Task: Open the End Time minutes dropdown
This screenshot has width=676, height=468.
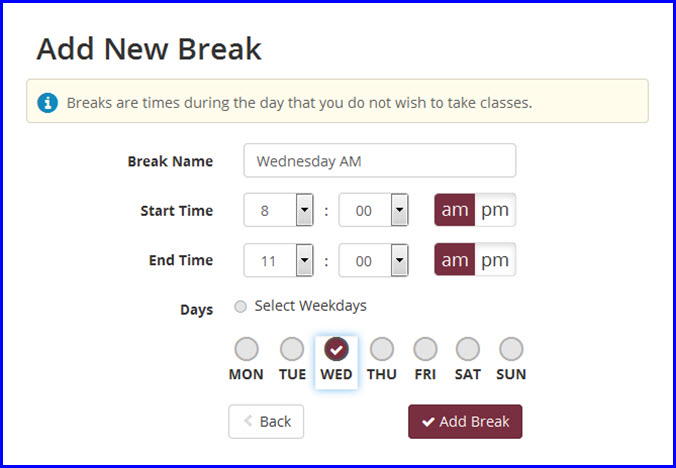Action: [373, 260]
